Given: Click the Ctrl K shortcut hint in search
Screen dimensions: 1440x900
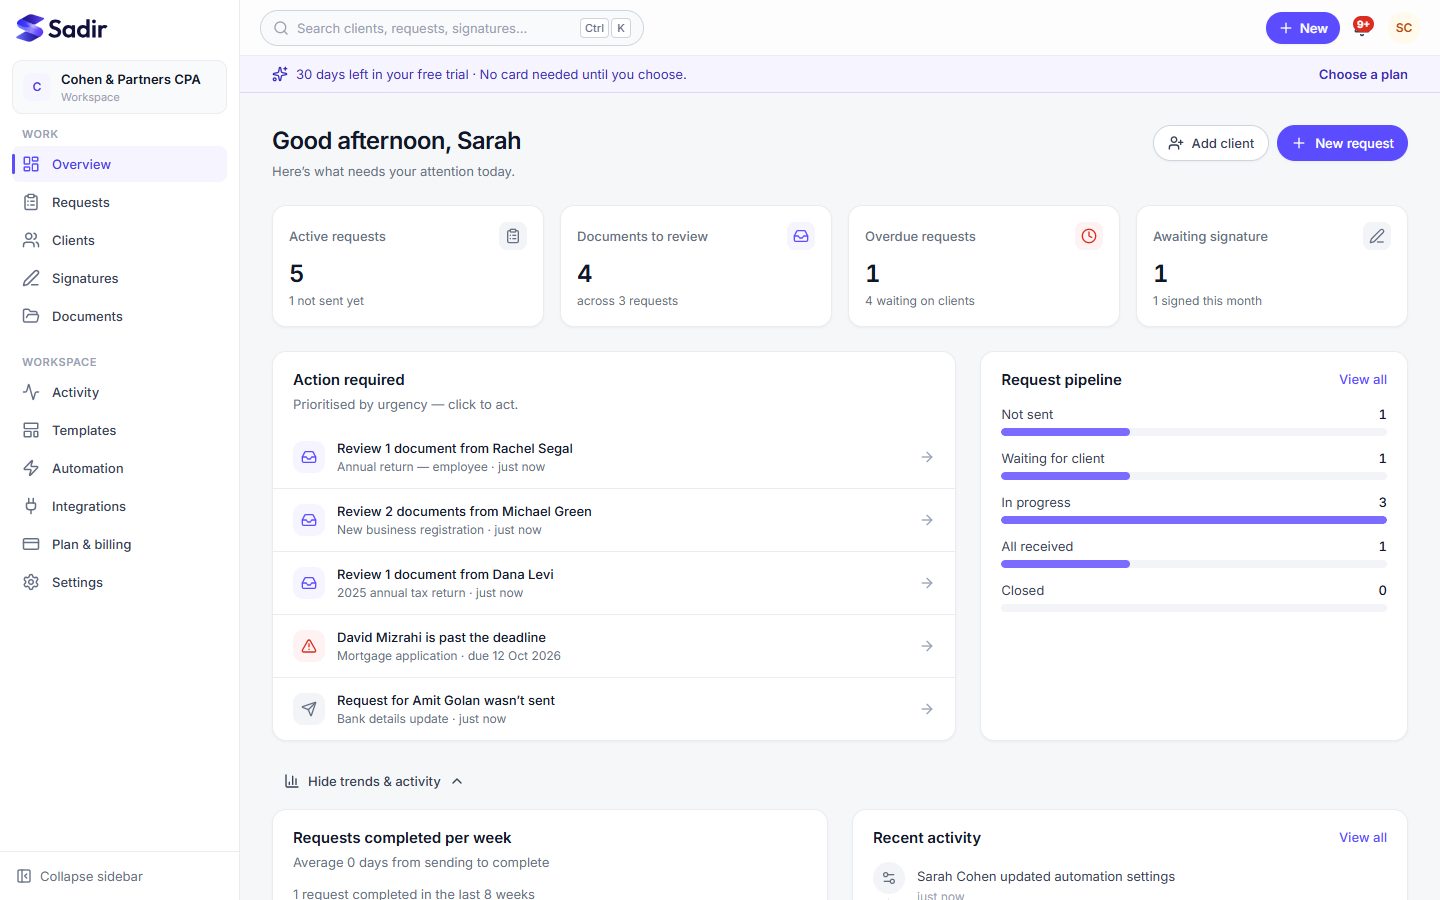Looking at the screenshot, I should pyautogui.click(x=605, y=28).
